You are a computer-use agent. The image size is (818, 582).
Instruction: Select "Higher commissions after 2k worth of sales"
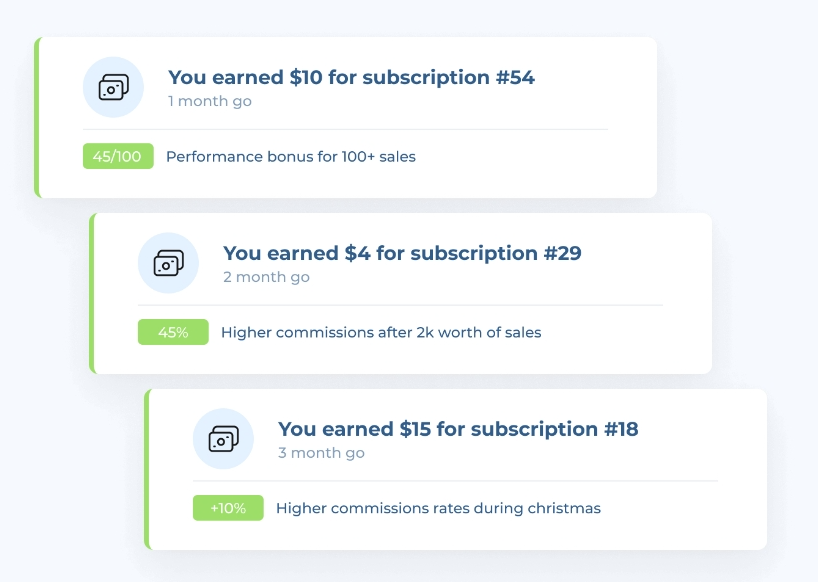coord(380,332)
